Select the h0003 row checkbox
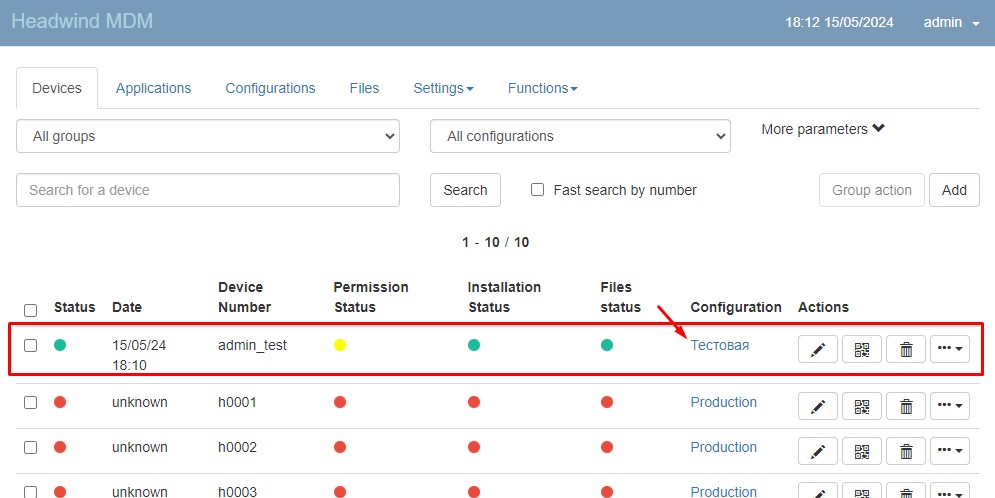This screenshot has width=995, height=498. (30, 492)
